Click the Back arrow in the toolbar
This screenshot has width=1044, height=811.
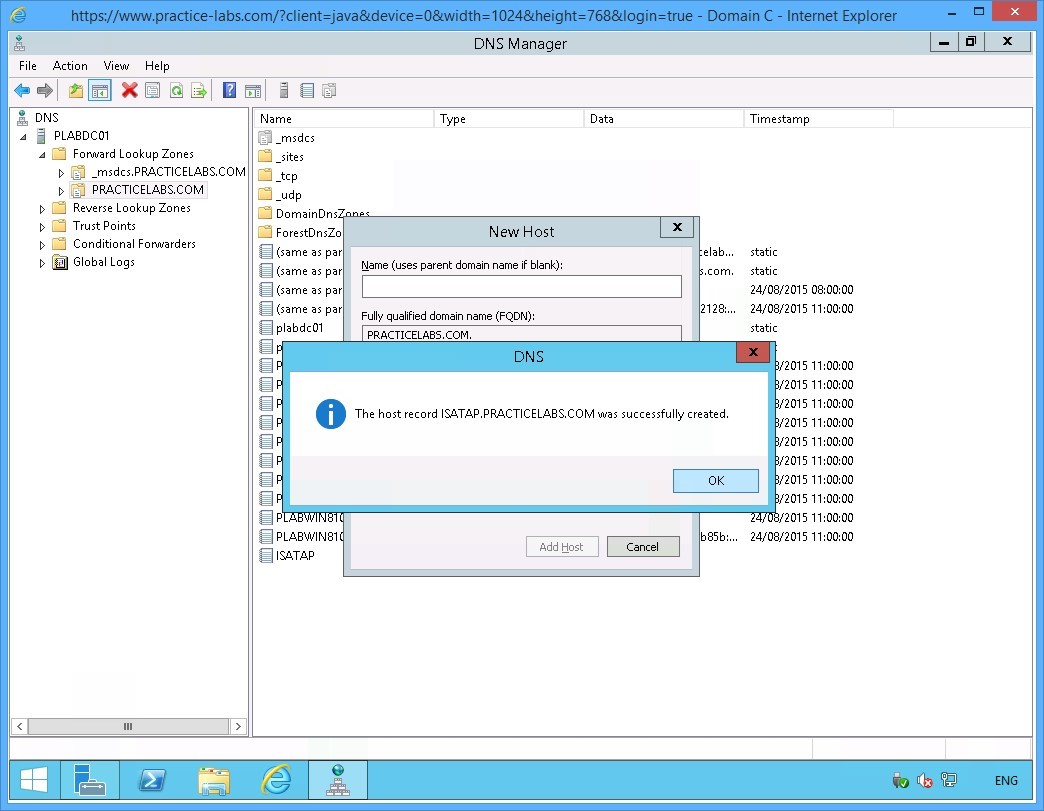[x=21, y=91]
